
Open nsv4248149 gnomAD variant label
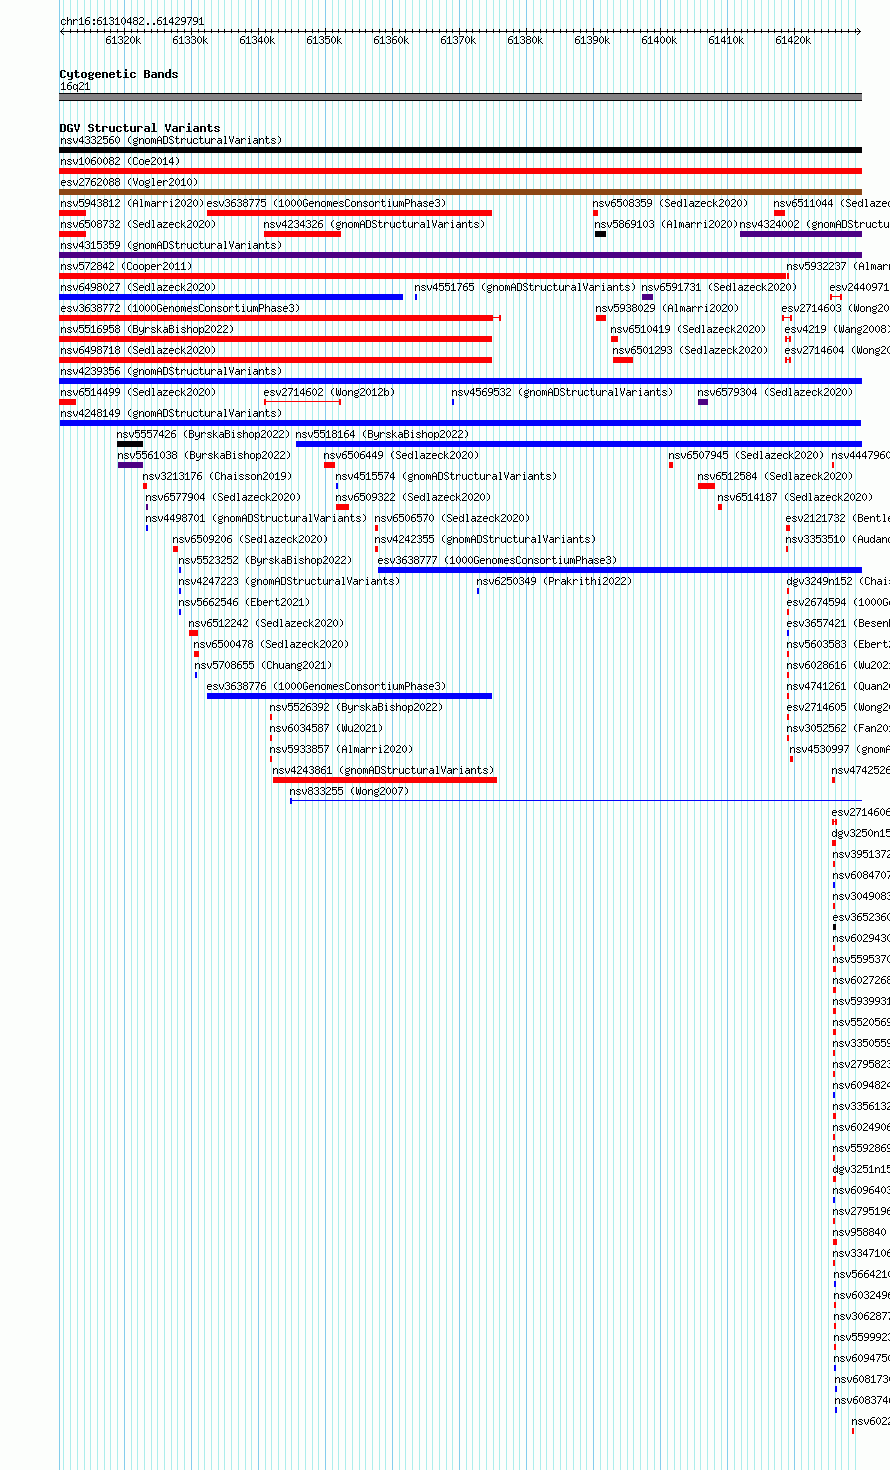coord(170,413)
